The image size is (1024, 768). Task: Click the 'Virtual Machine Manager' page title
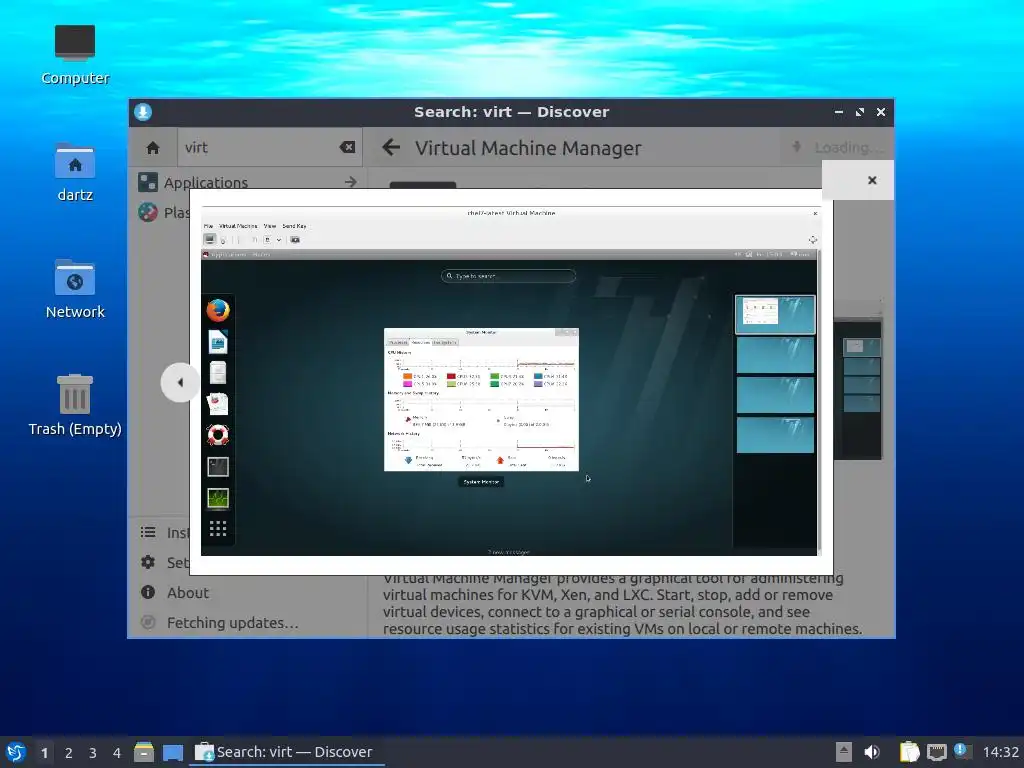pos(528,148)
